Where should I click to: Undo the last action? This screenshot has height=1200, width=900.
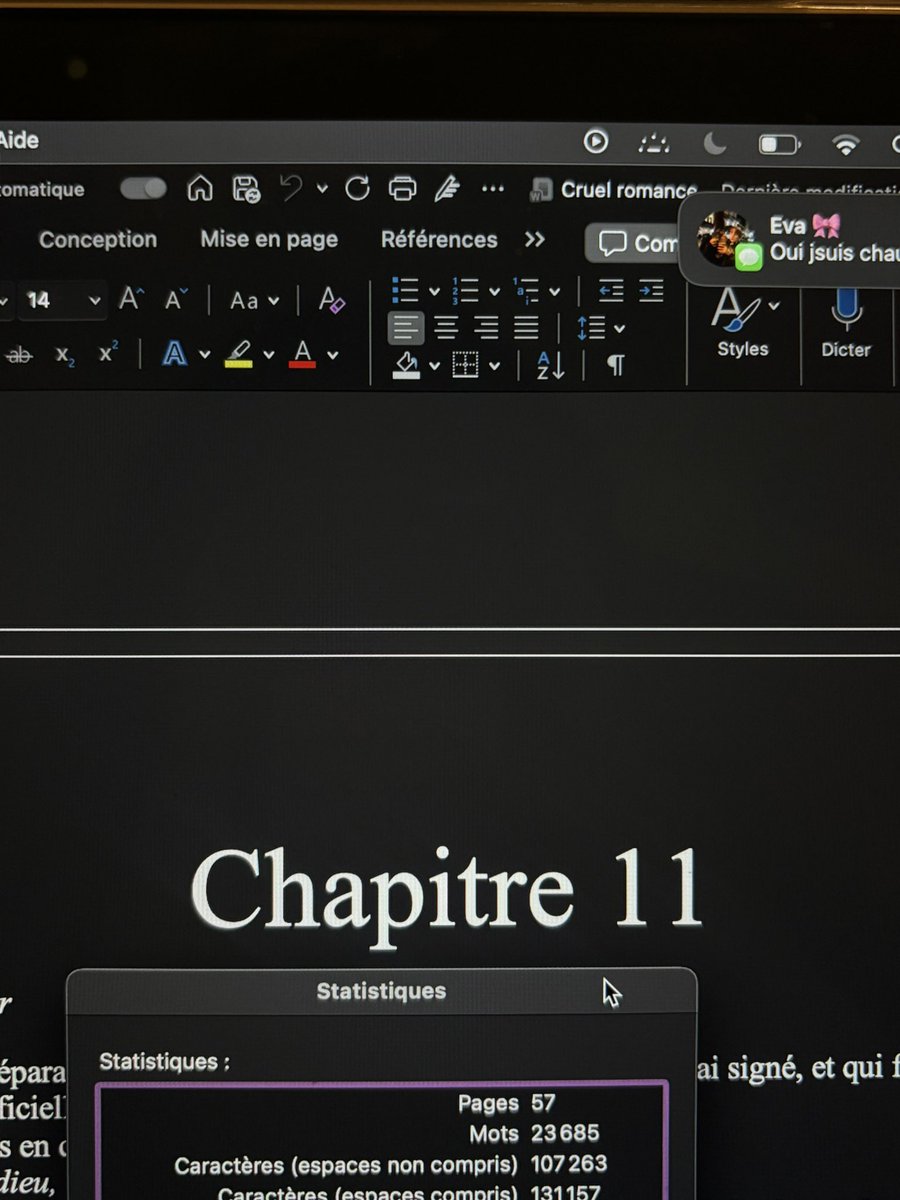point(291,188)
